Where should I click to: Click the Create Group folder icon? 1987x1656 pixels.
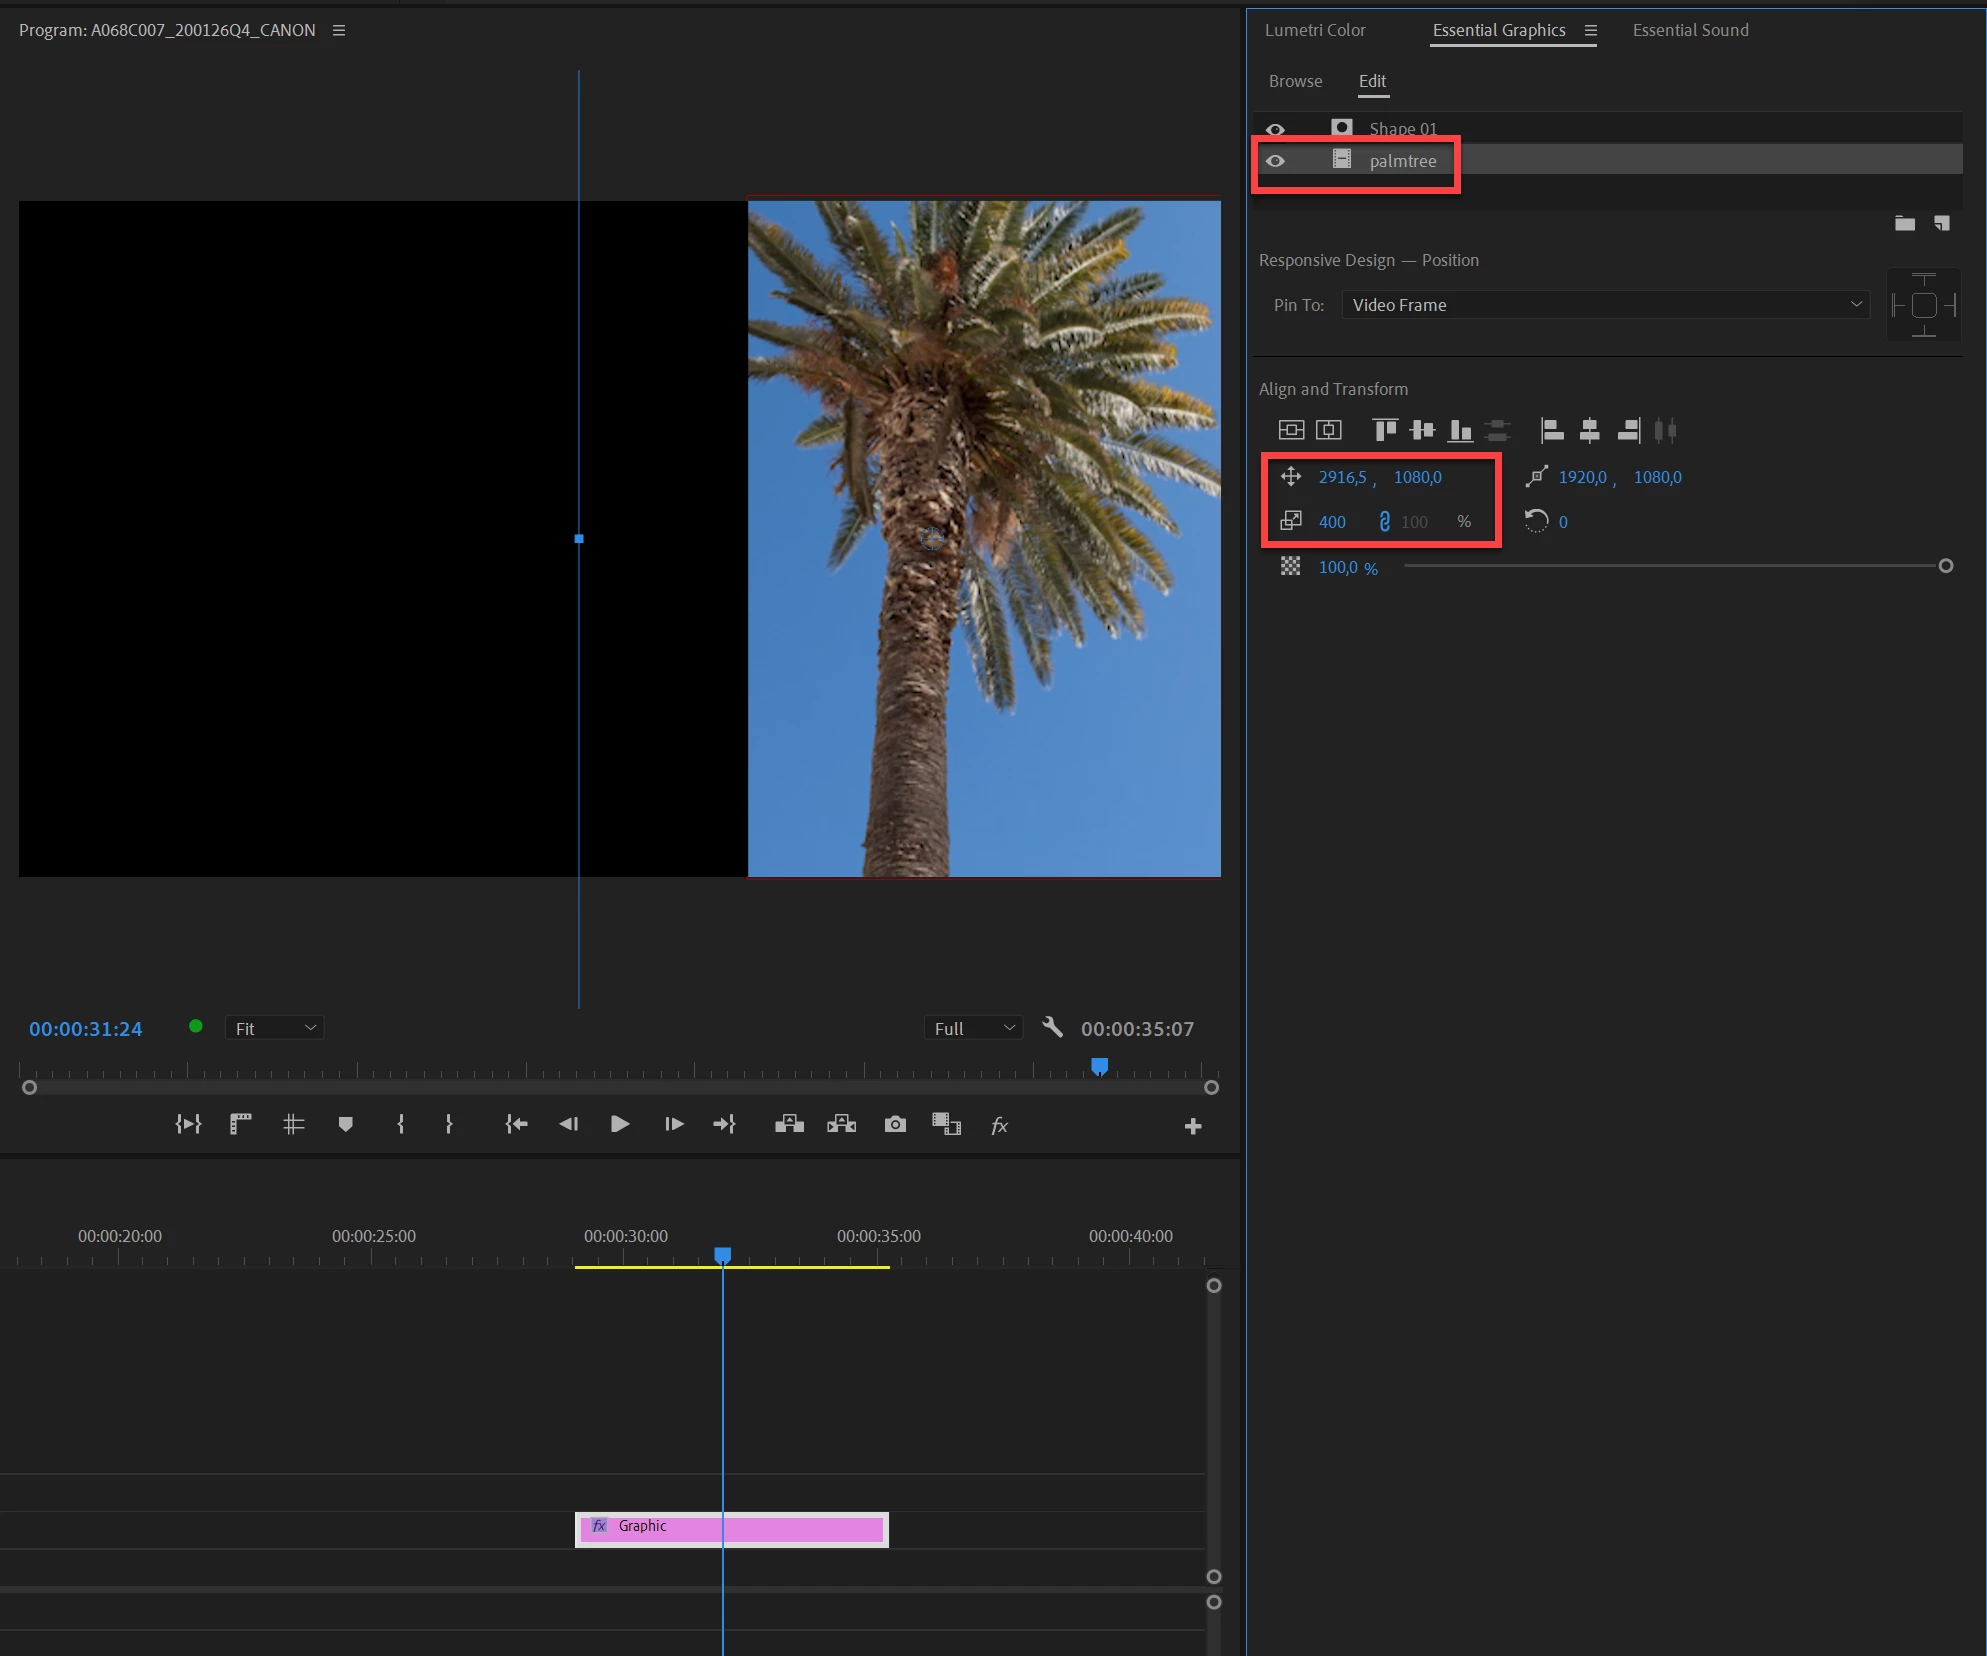point(1904,224)
